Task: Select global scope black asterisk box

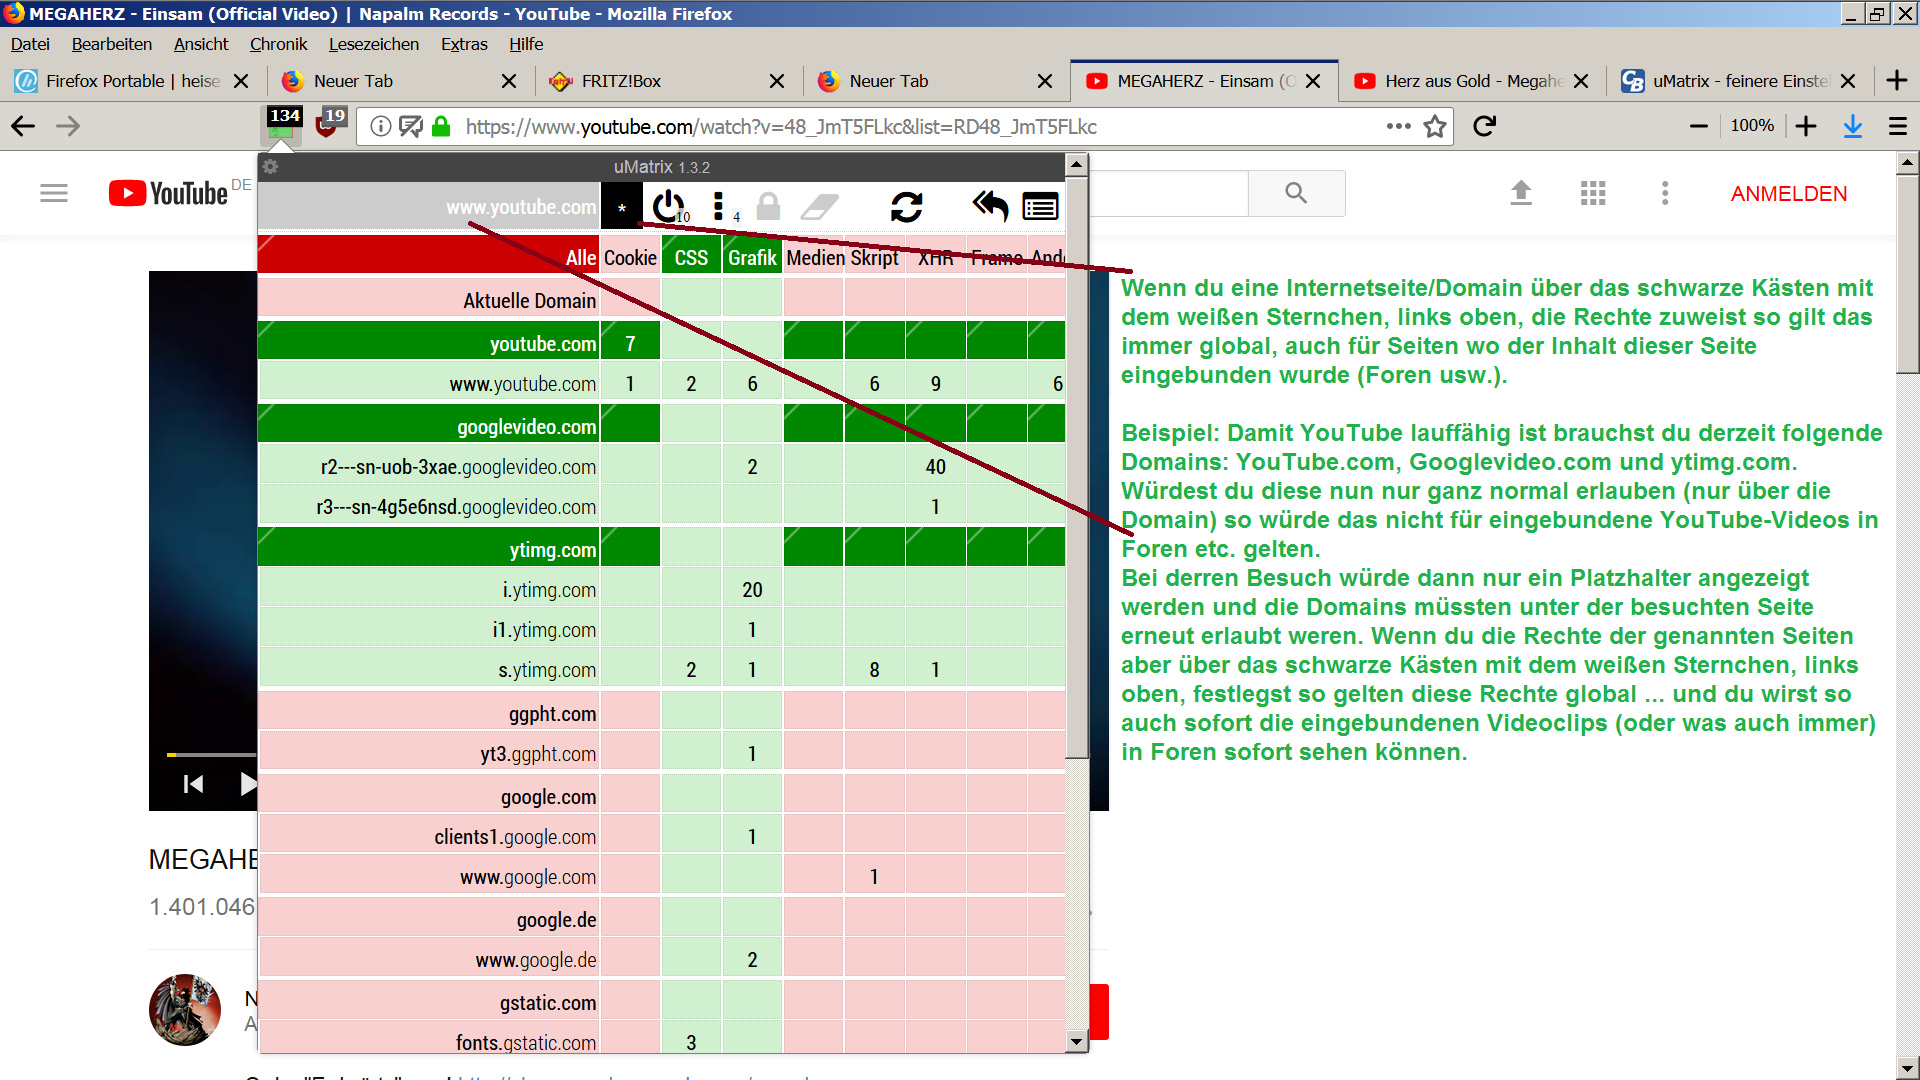Action: [x=621, y=207]
